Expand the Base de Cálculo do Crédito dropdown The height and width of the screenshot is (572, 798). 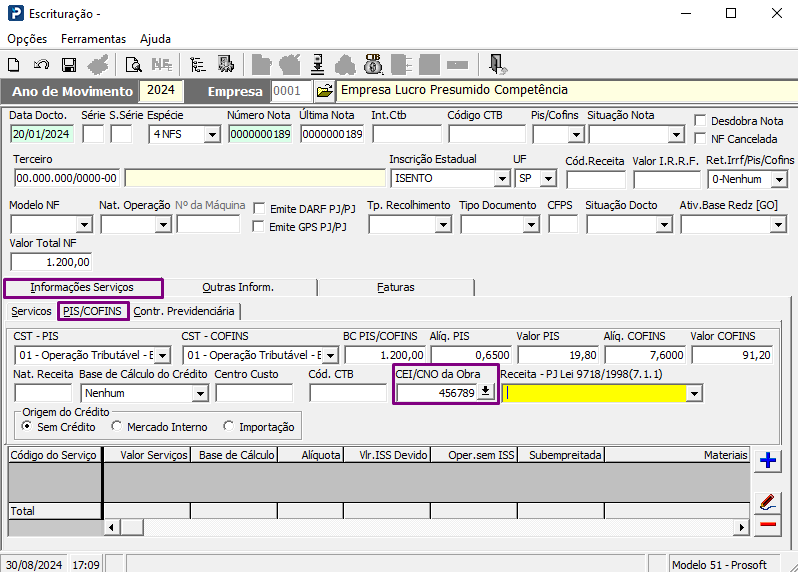pos(201,393)
